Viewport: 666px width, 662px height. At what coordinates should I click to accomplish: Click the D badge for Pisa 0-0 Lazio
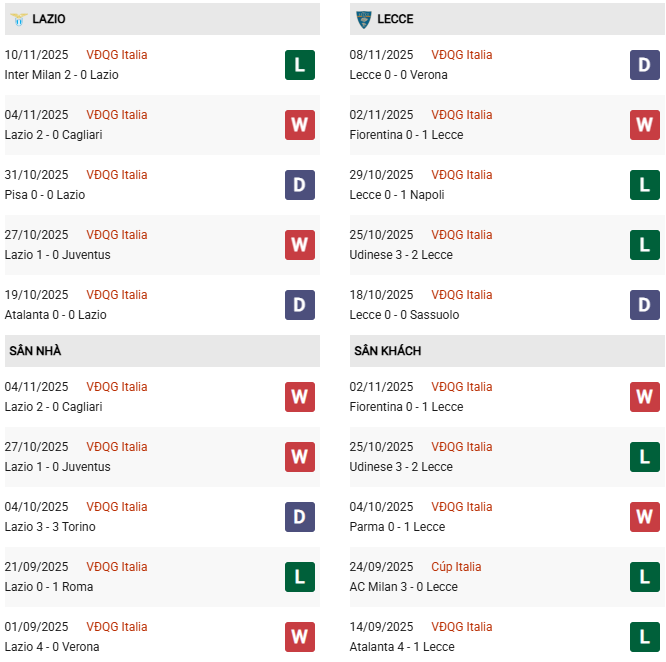[299, 185]
